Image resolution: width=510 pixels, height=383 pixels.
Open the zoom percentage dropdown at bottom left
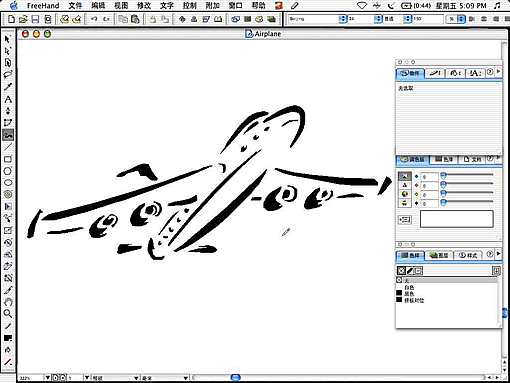point(47,378)
